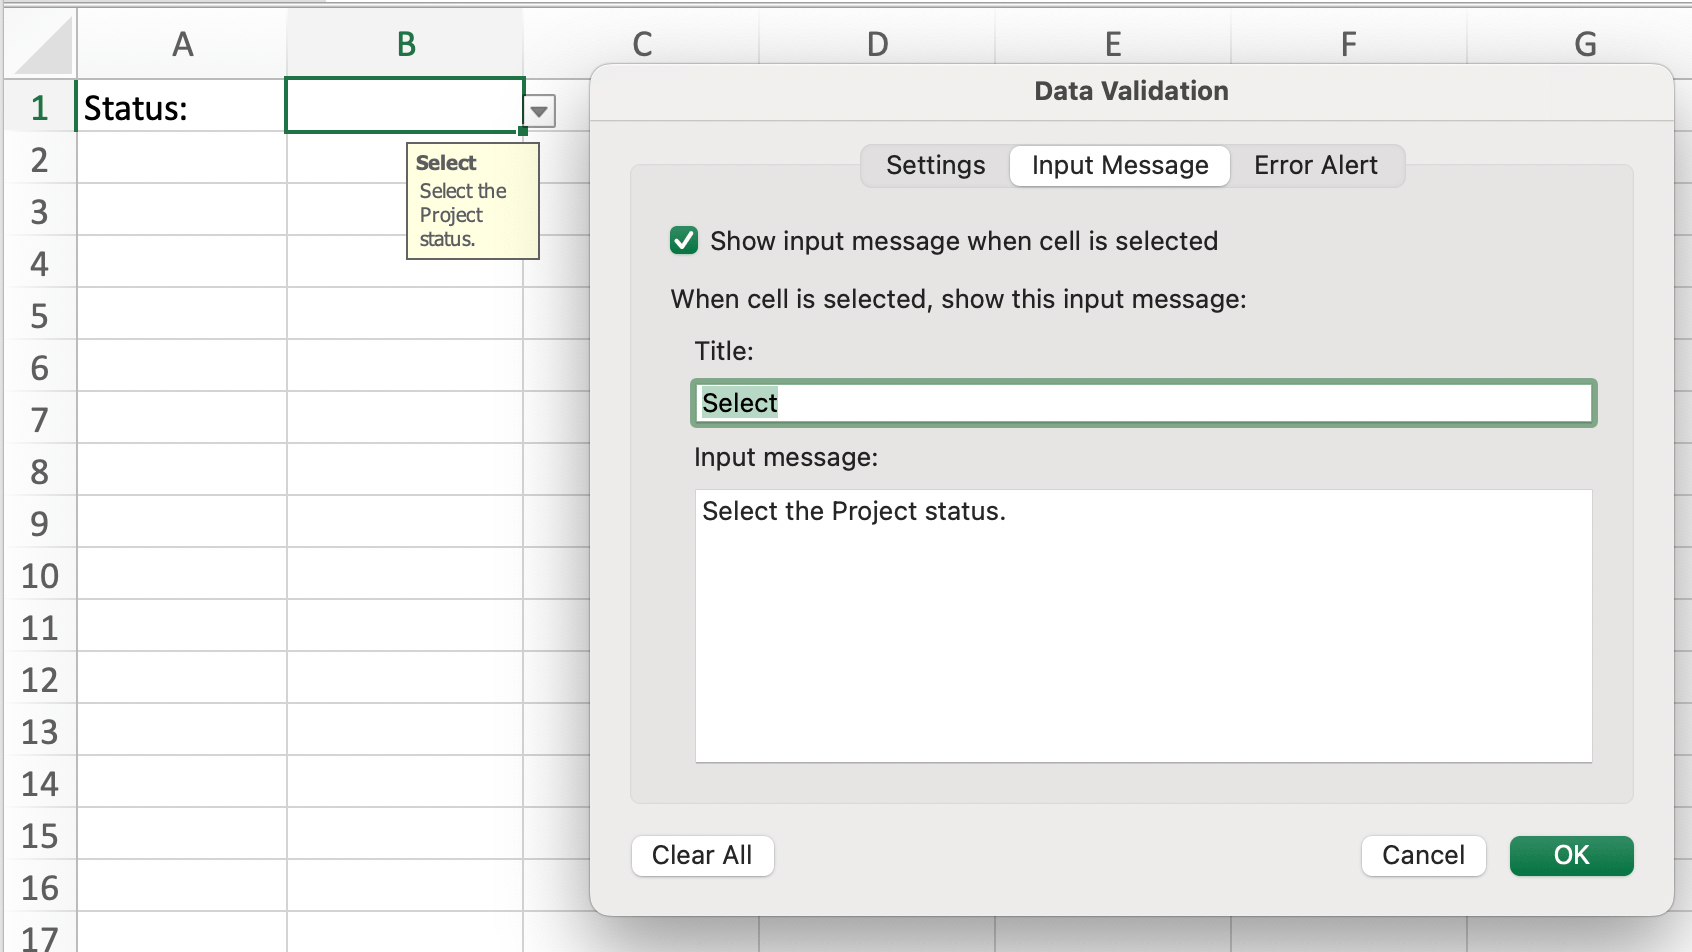Click inside the Input message text area
Screen dimensions: 1692x952
point(1143,625)
